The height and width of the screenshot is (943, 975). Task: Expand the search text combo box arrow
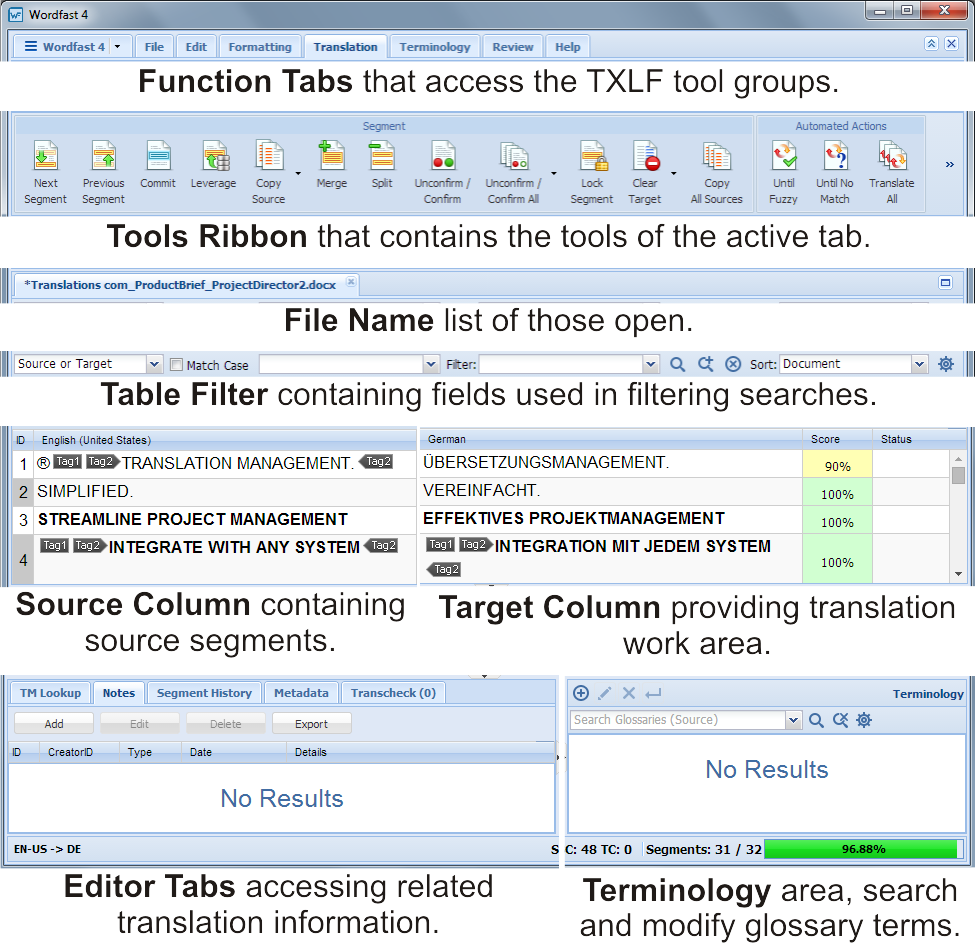(430, 364)
